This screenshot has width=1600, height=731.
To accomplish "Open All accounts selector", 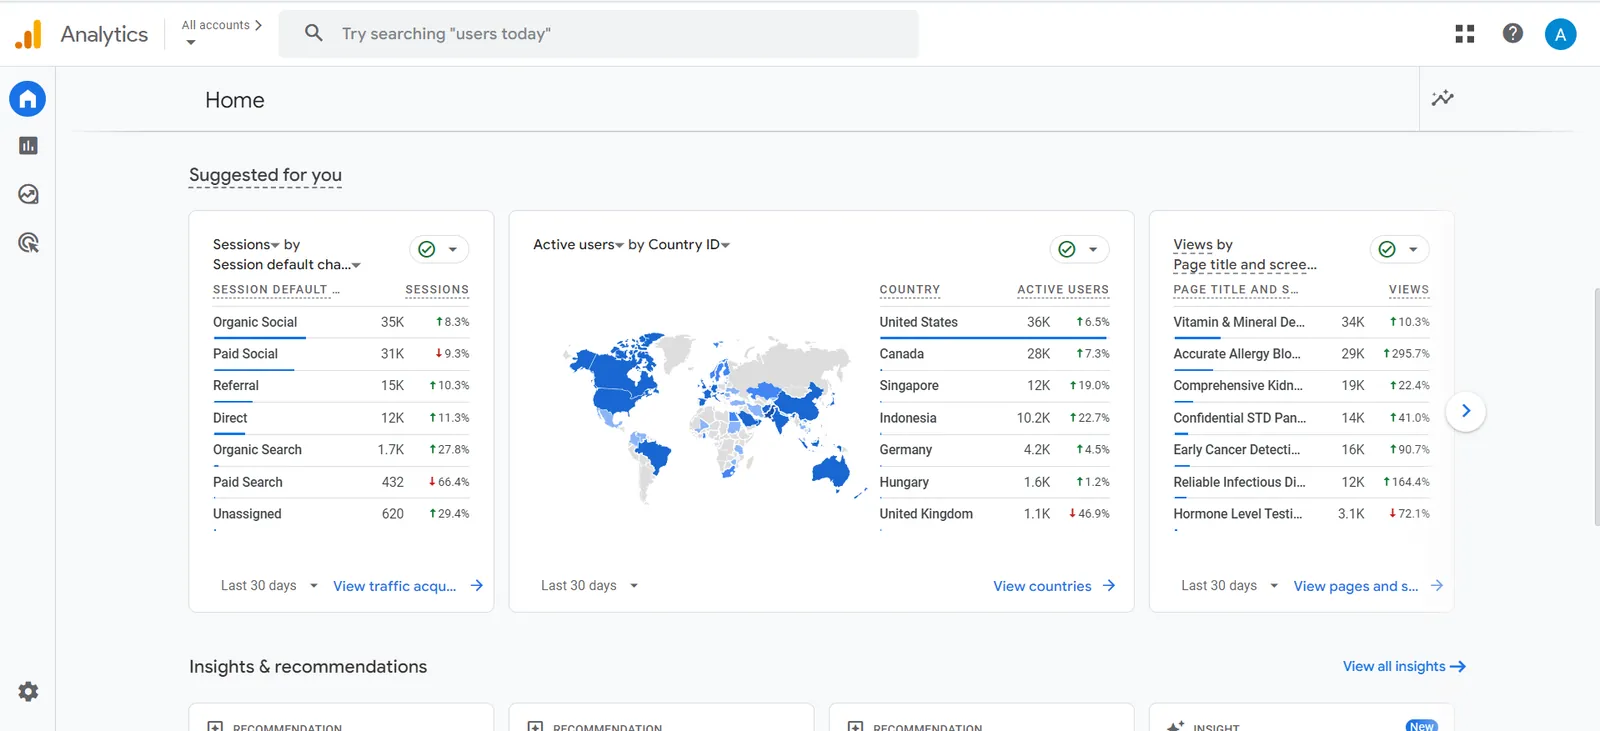I will 221,33.
